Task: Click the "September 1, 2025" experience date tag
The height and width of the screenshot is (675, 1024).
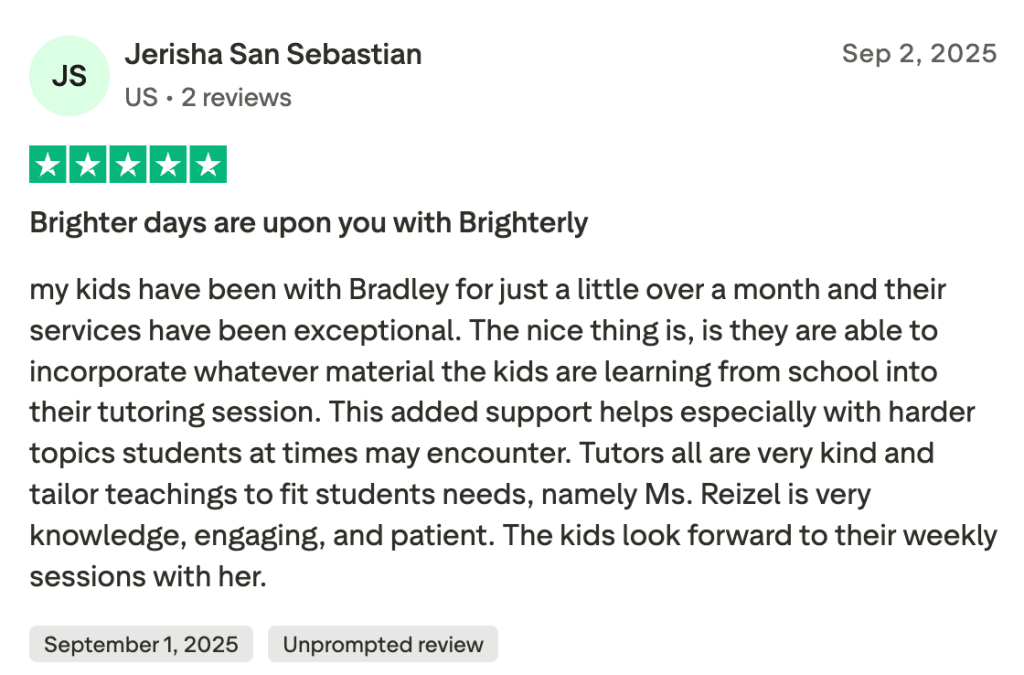Action: pyautogui.click(x=141, y=645)
